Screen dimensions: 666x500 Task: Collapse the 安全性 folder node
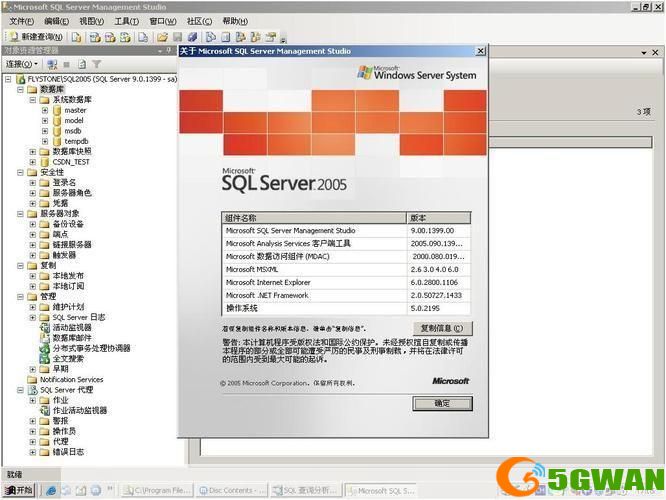20,172
